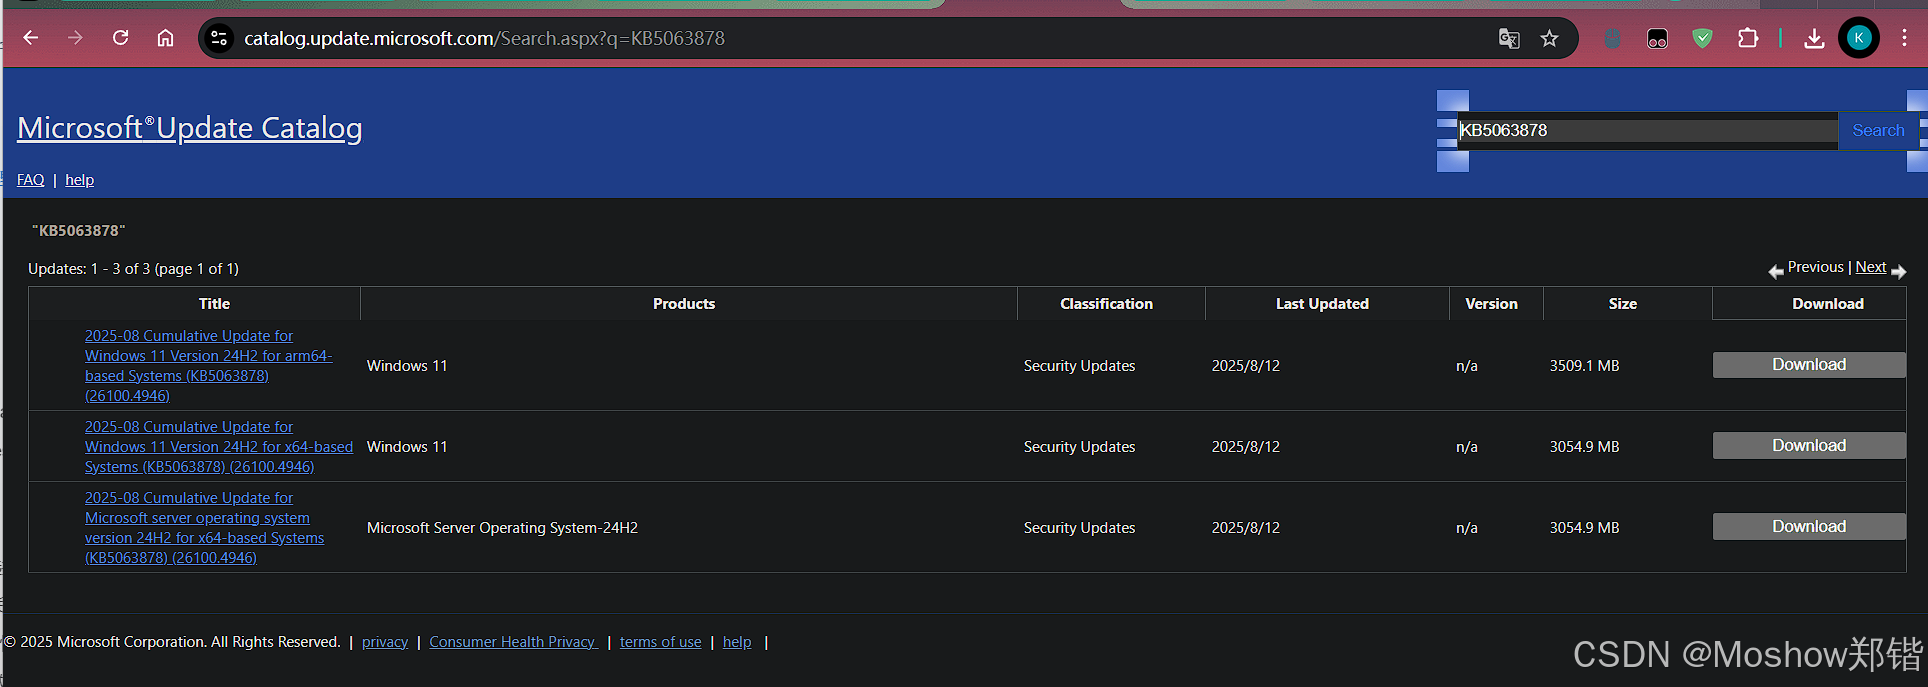Click the robot-face extension icon

(1657, 39)
